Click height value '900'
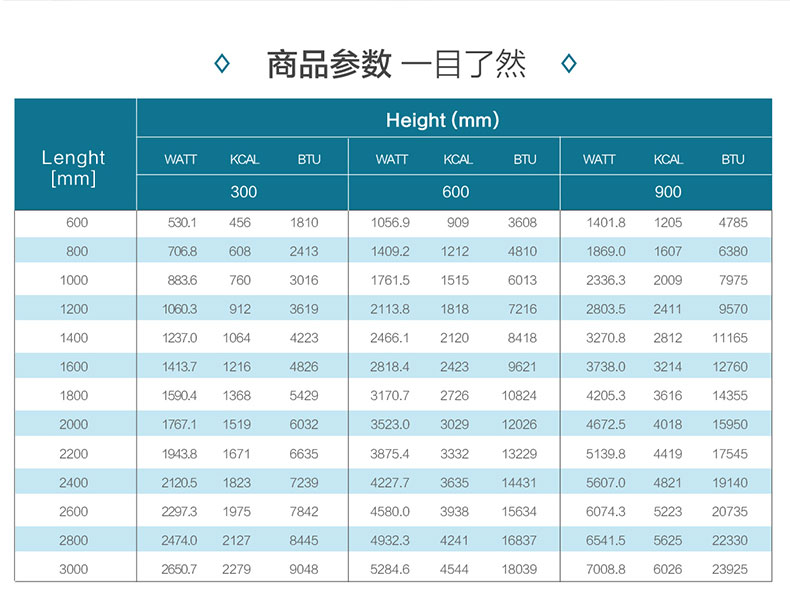The width and height of the screenshot is (790, 606). [668, 192]
